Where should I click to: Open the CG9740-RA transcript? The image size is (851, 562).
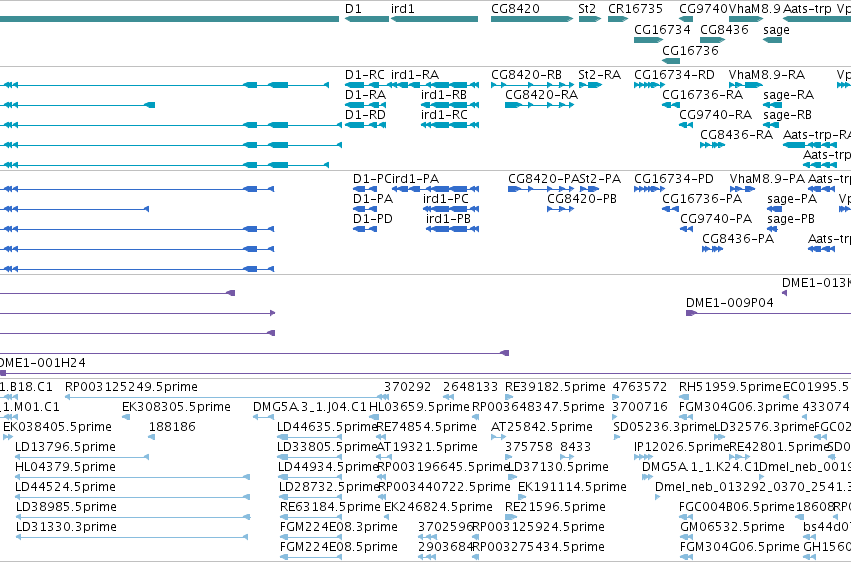click(686, 125)
